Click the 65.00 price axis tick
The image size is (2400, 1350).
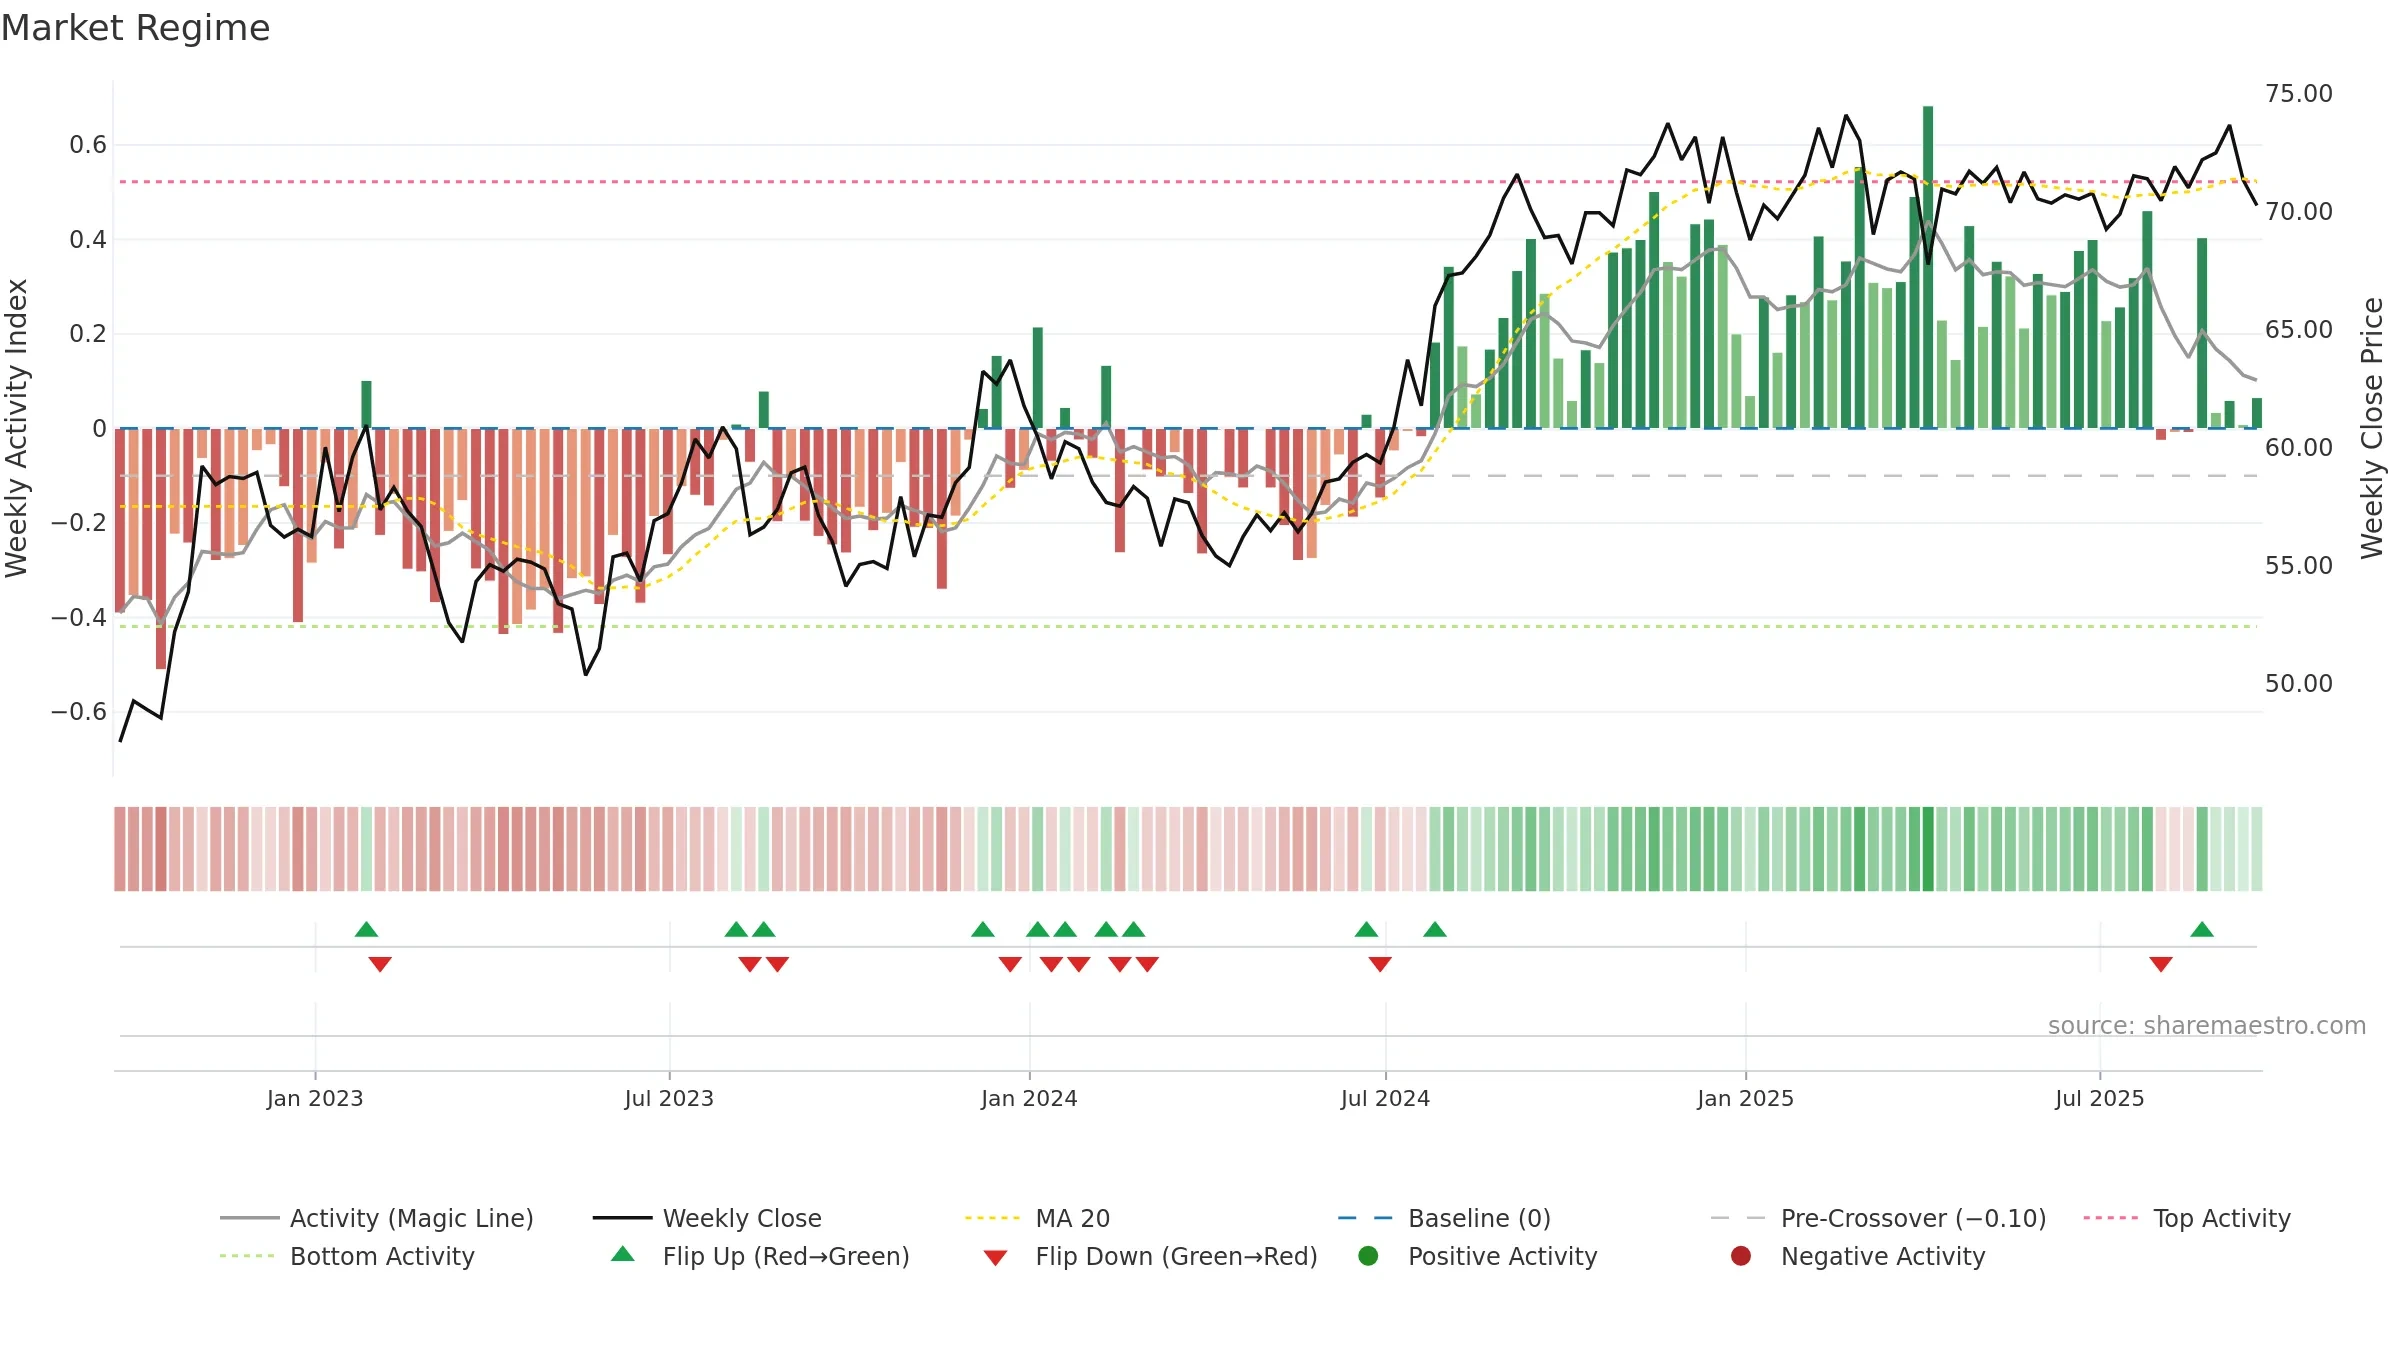click(x=2299, y=330)
